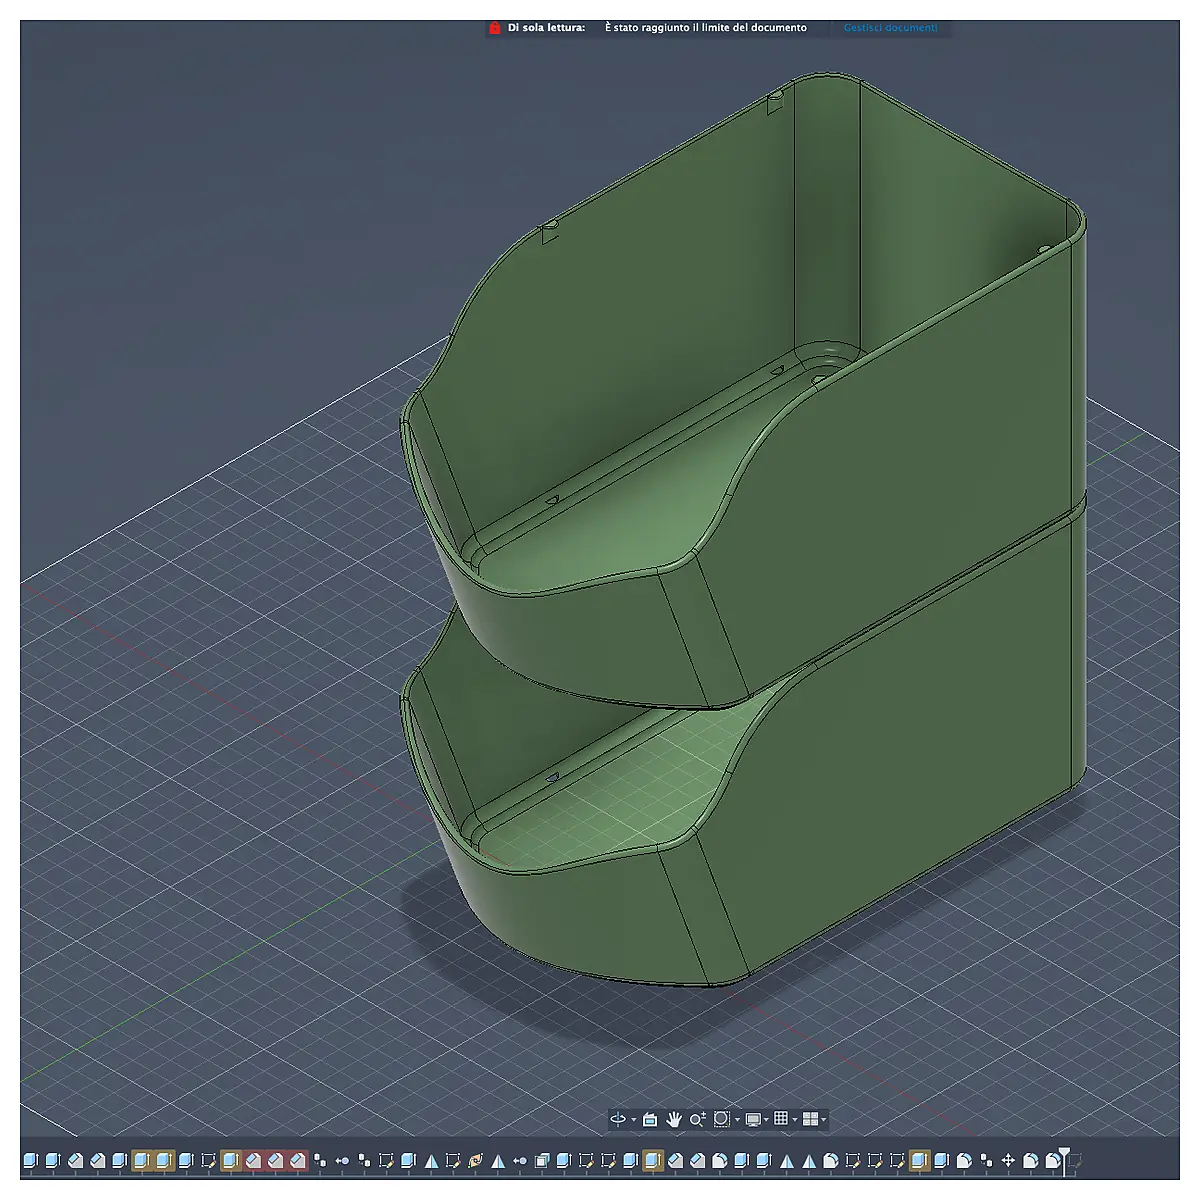Select the first mirror triangle feature in timeline

point(431,1160)
